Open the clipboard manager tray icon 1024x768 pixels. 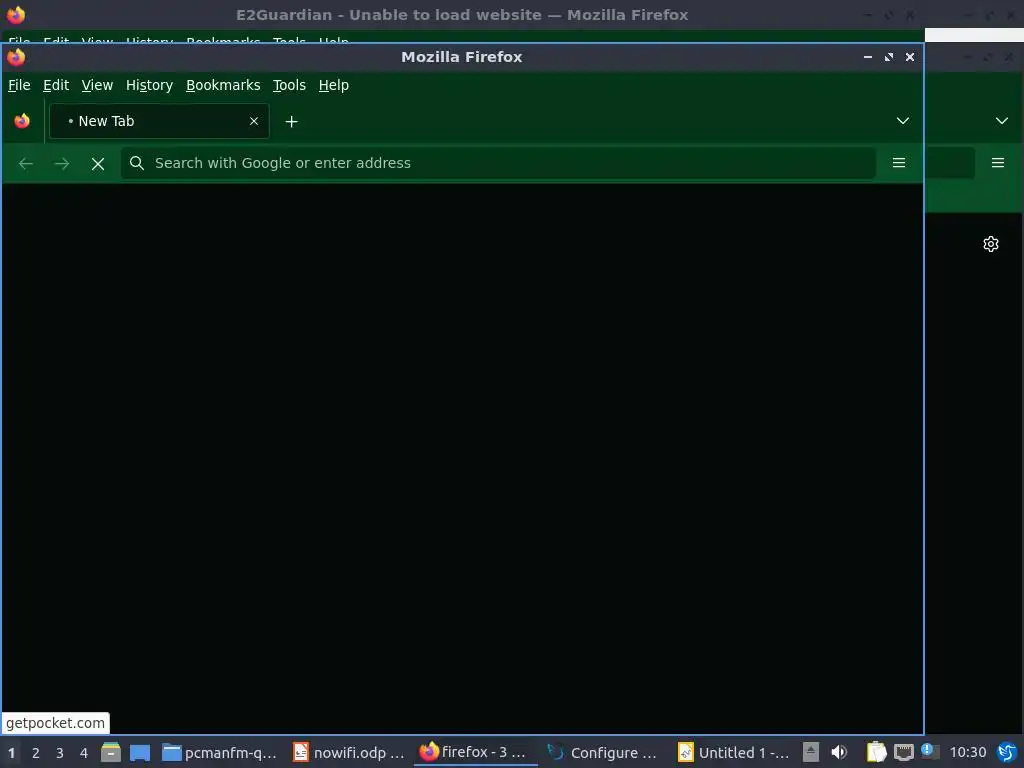pos(876,752)
